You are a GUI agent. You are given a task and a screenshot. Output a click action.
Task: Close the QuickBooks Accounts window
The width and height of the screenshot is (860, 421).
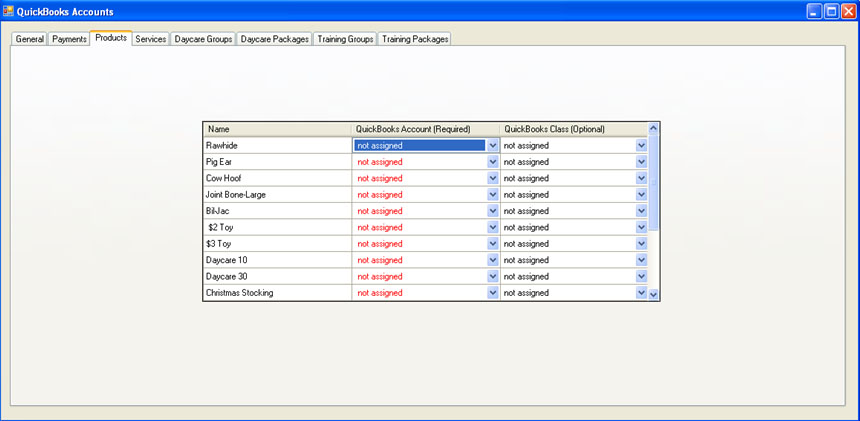tap(848, 12)
